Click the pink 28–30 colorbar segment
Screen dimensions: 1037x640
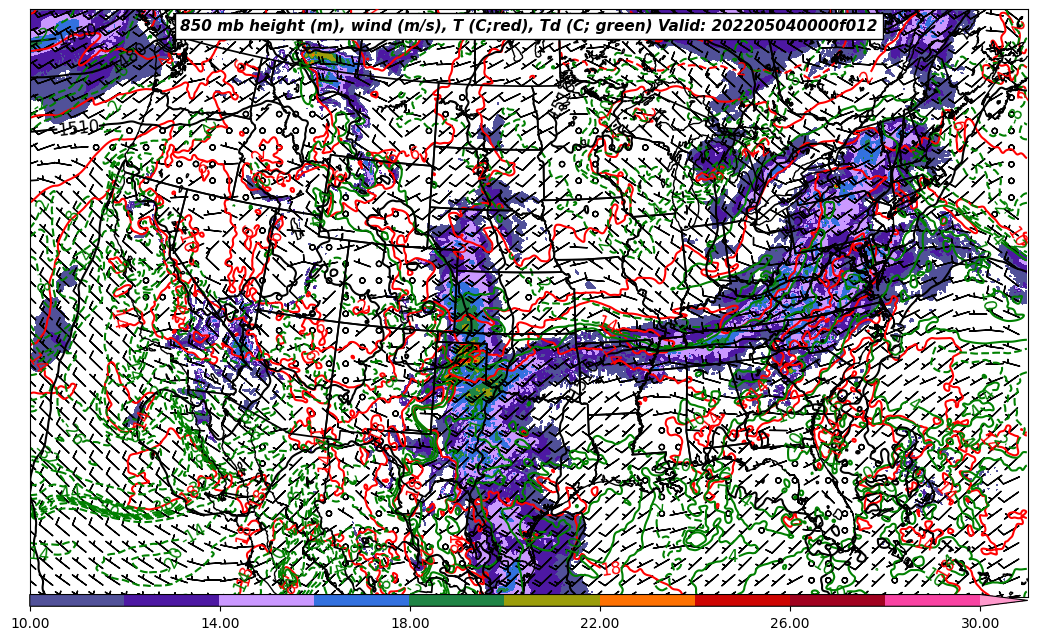coord(932,600)
